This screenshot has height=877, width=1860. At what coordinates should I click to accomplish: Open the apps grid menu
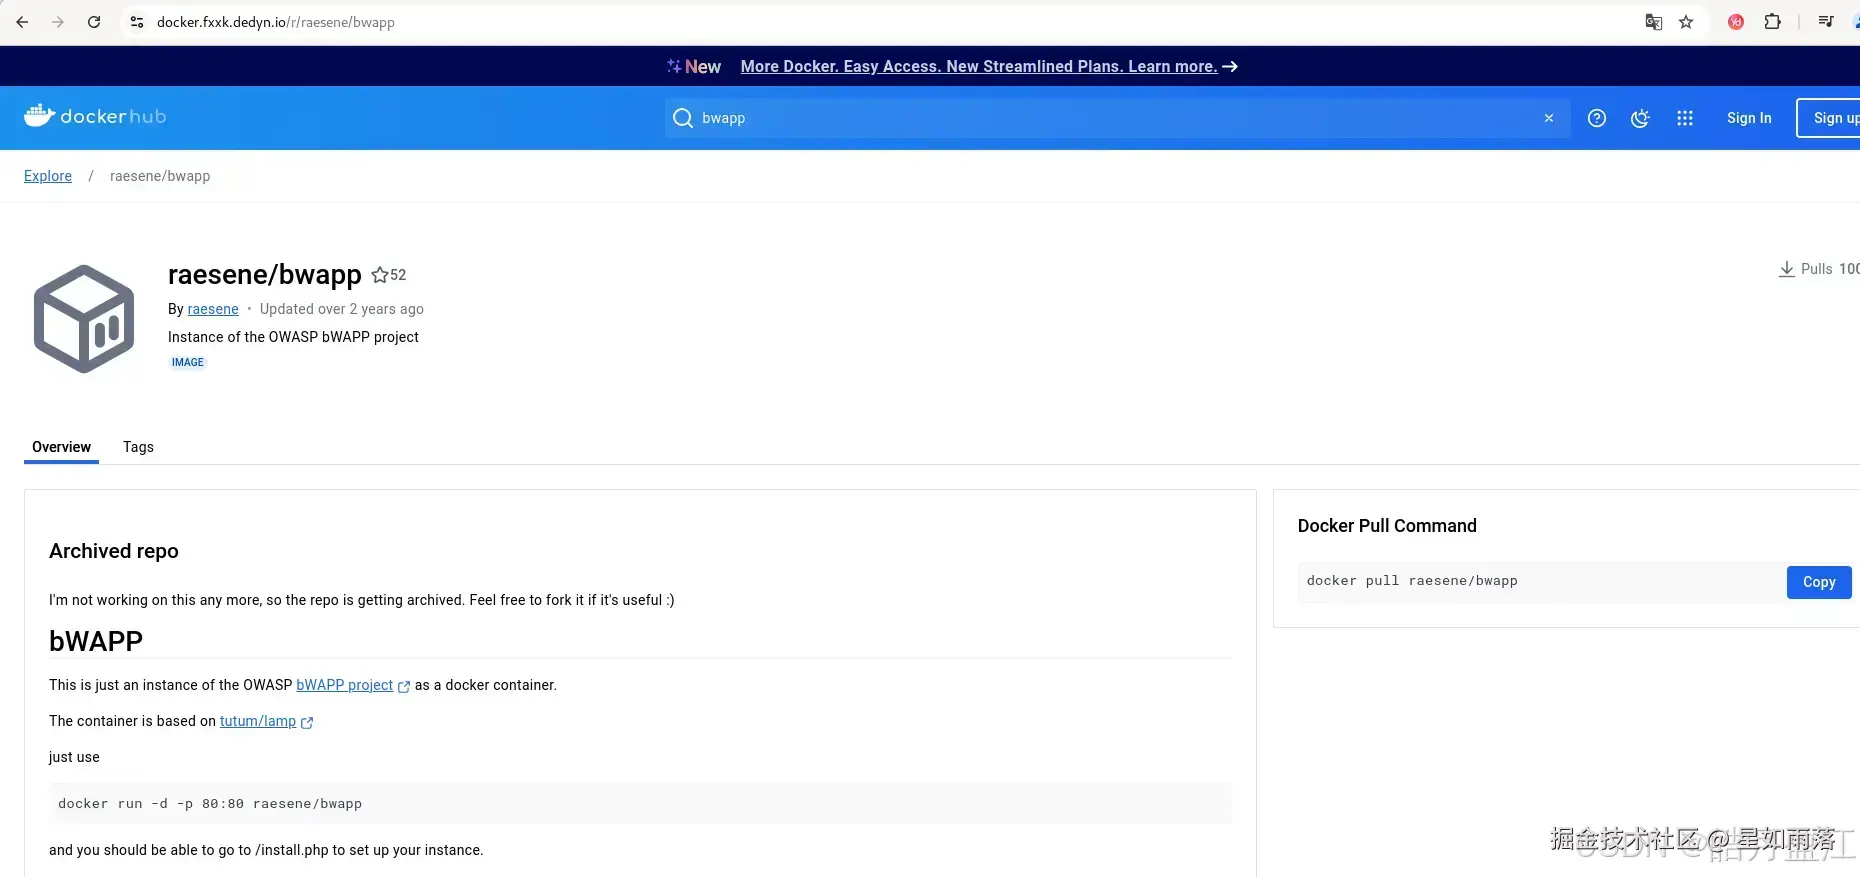tap(1685, 118)
